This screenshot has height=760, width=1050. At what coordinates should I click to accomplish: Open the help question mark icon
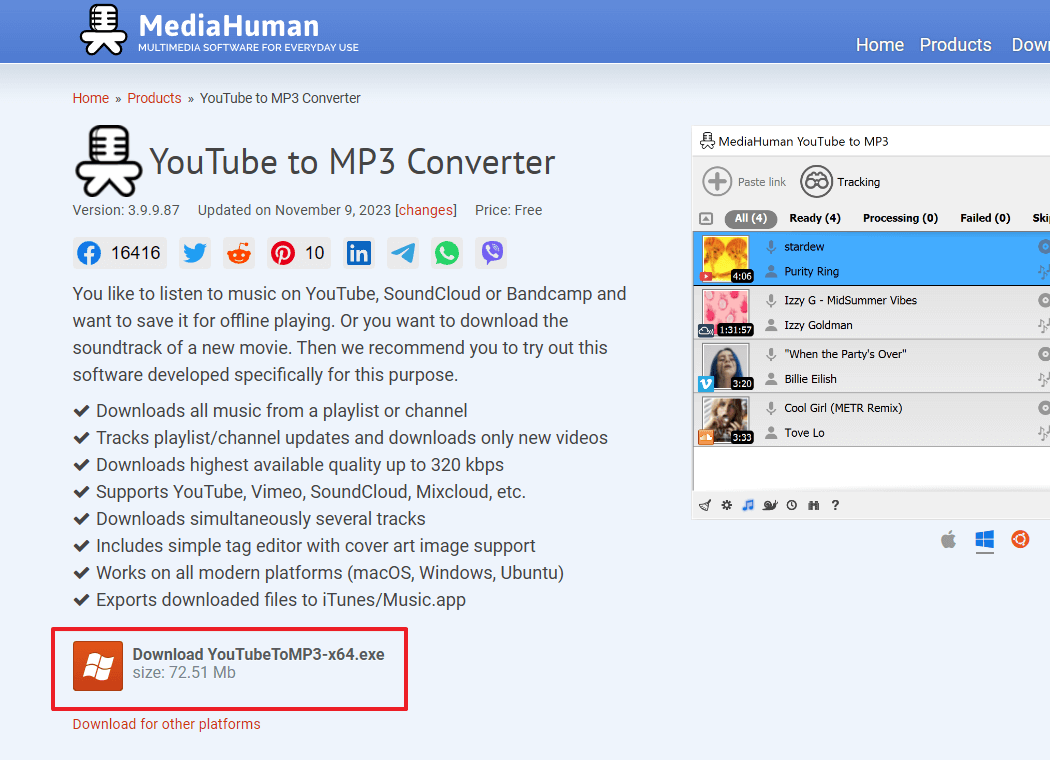coord(835,505)
